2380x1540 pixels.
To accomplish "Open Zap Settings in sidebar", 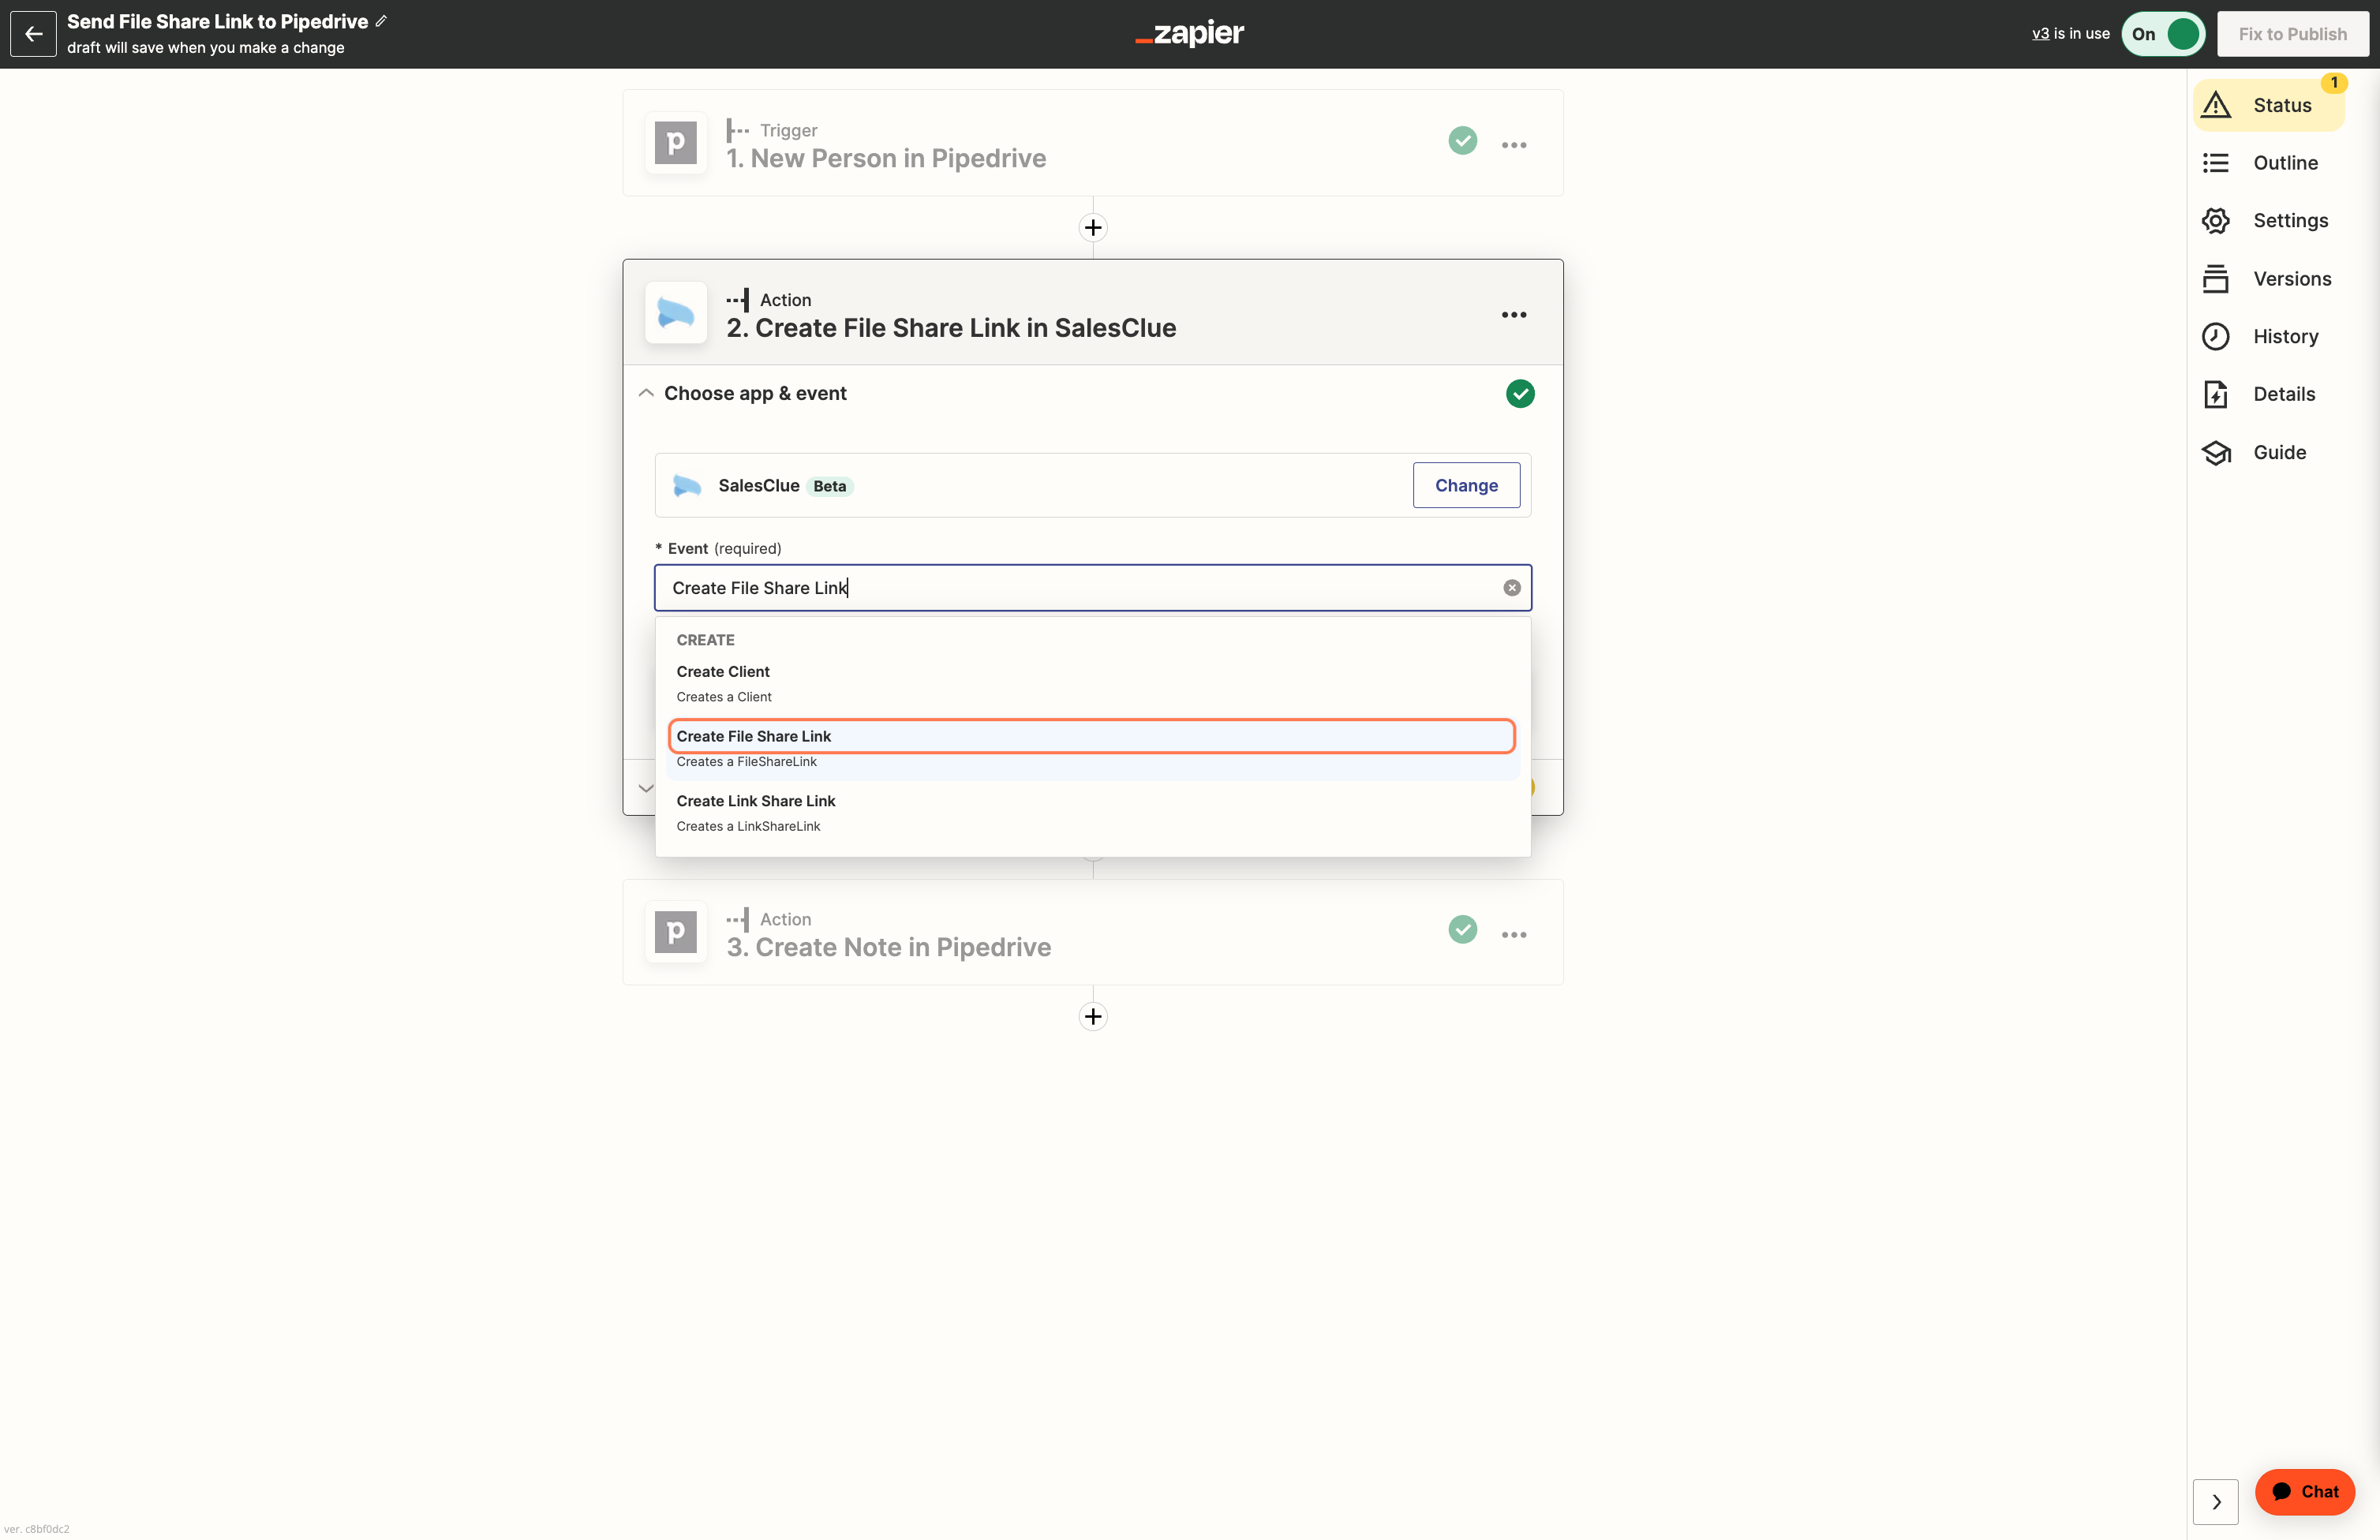I will tap(2268, 221).
